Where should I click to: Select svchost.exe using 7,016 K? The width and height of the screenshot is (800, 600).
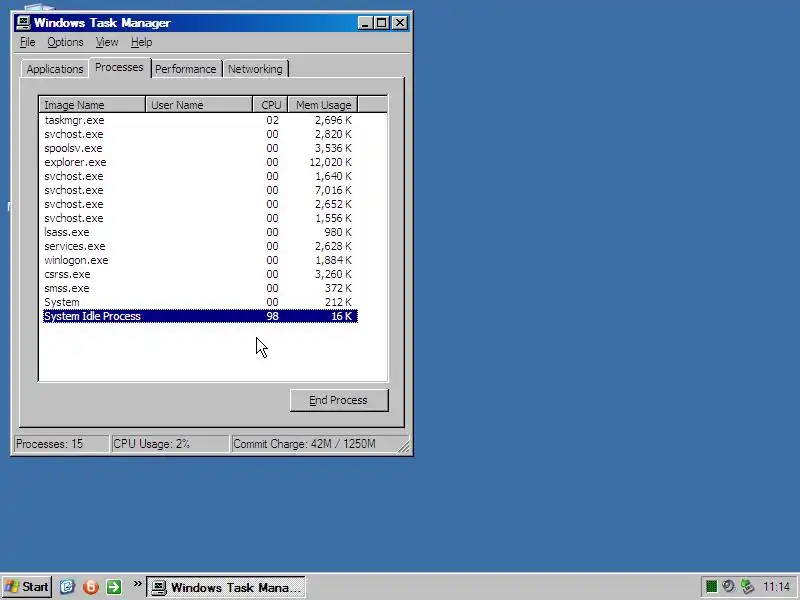(x=200, y=190)
